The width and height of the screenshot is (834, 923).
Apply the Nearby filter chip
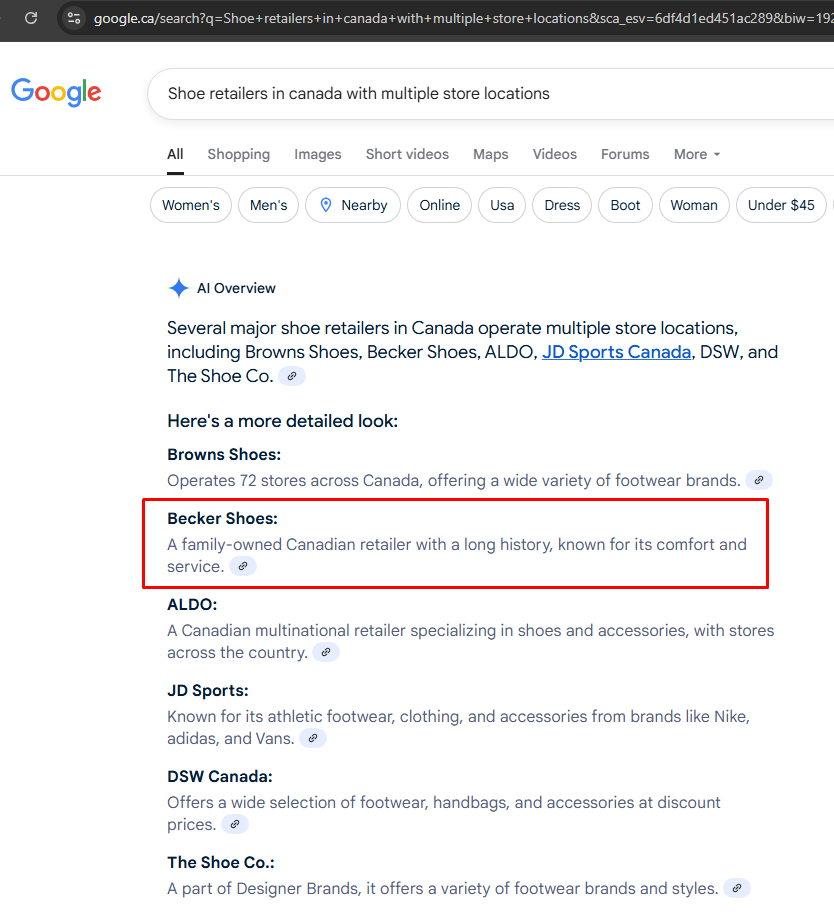(353, 205)
